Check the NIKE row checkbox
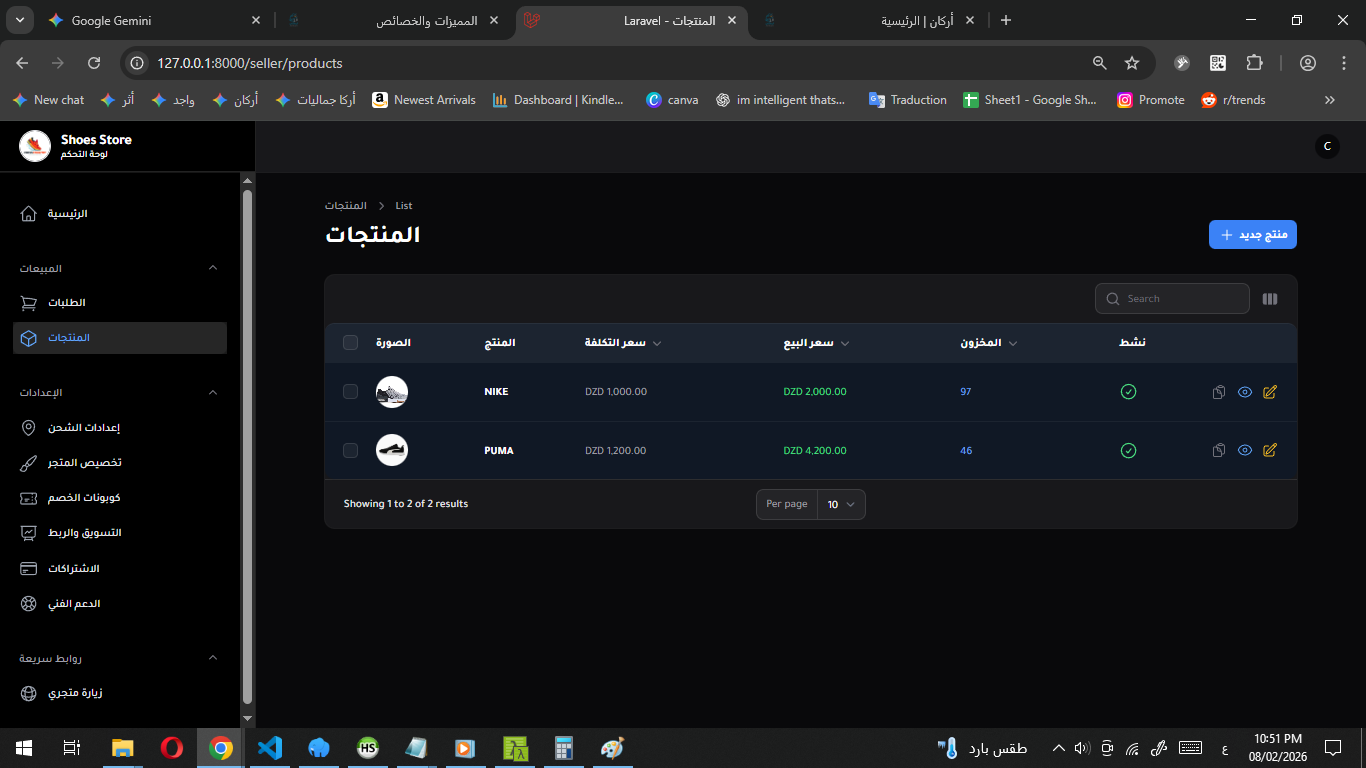This screenshot has width=1366, height=768. pyautogui.click(x=350, y=392)
